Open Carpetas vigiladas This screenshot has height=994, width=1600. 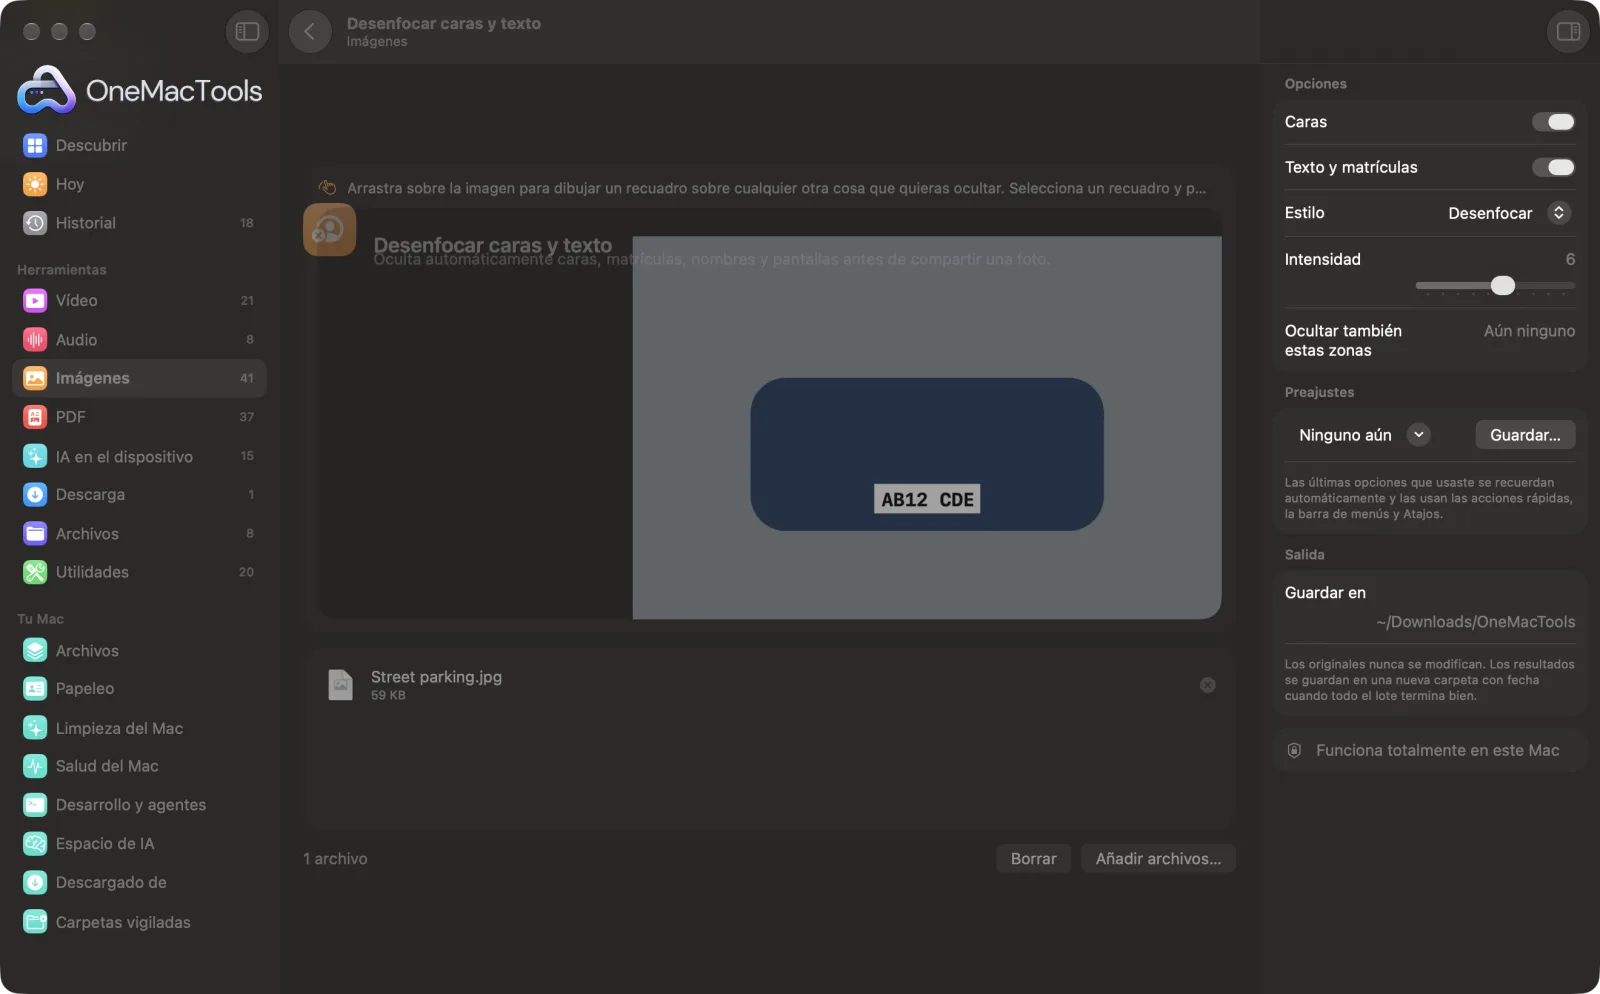coord(139,922)
